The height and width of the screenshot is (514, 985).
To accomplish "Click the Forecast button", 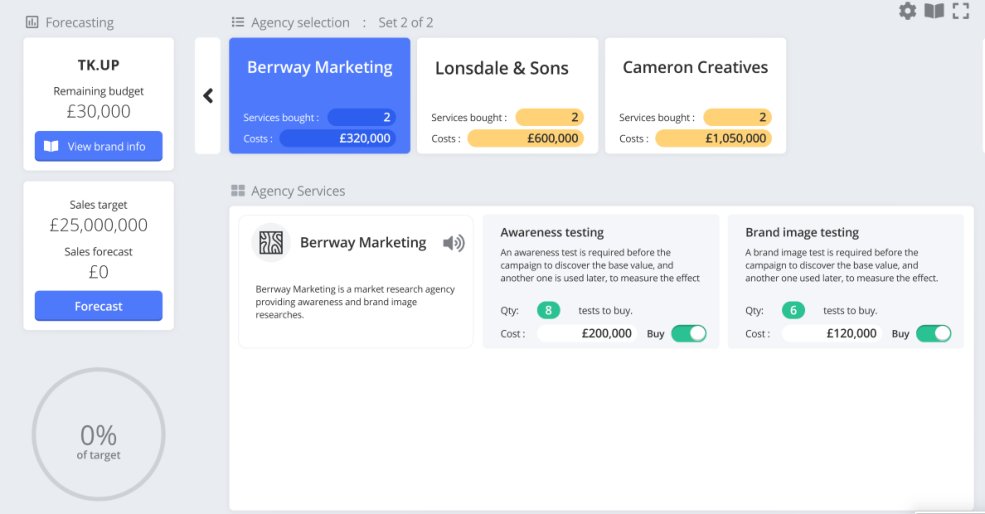I will [99, 306].
